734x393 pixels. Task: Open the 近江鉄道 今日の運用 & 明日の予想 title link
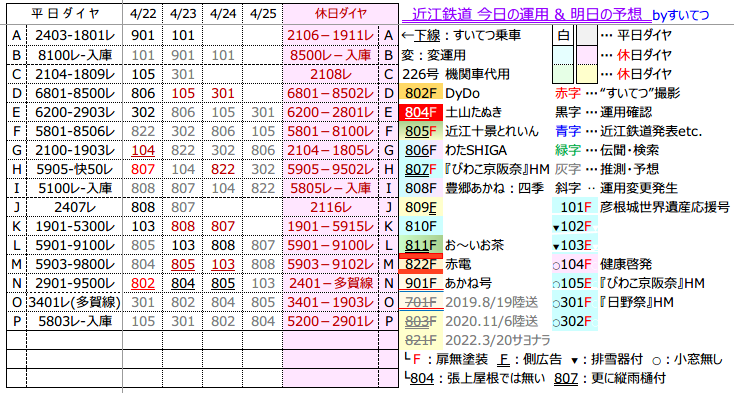[527, 15]
